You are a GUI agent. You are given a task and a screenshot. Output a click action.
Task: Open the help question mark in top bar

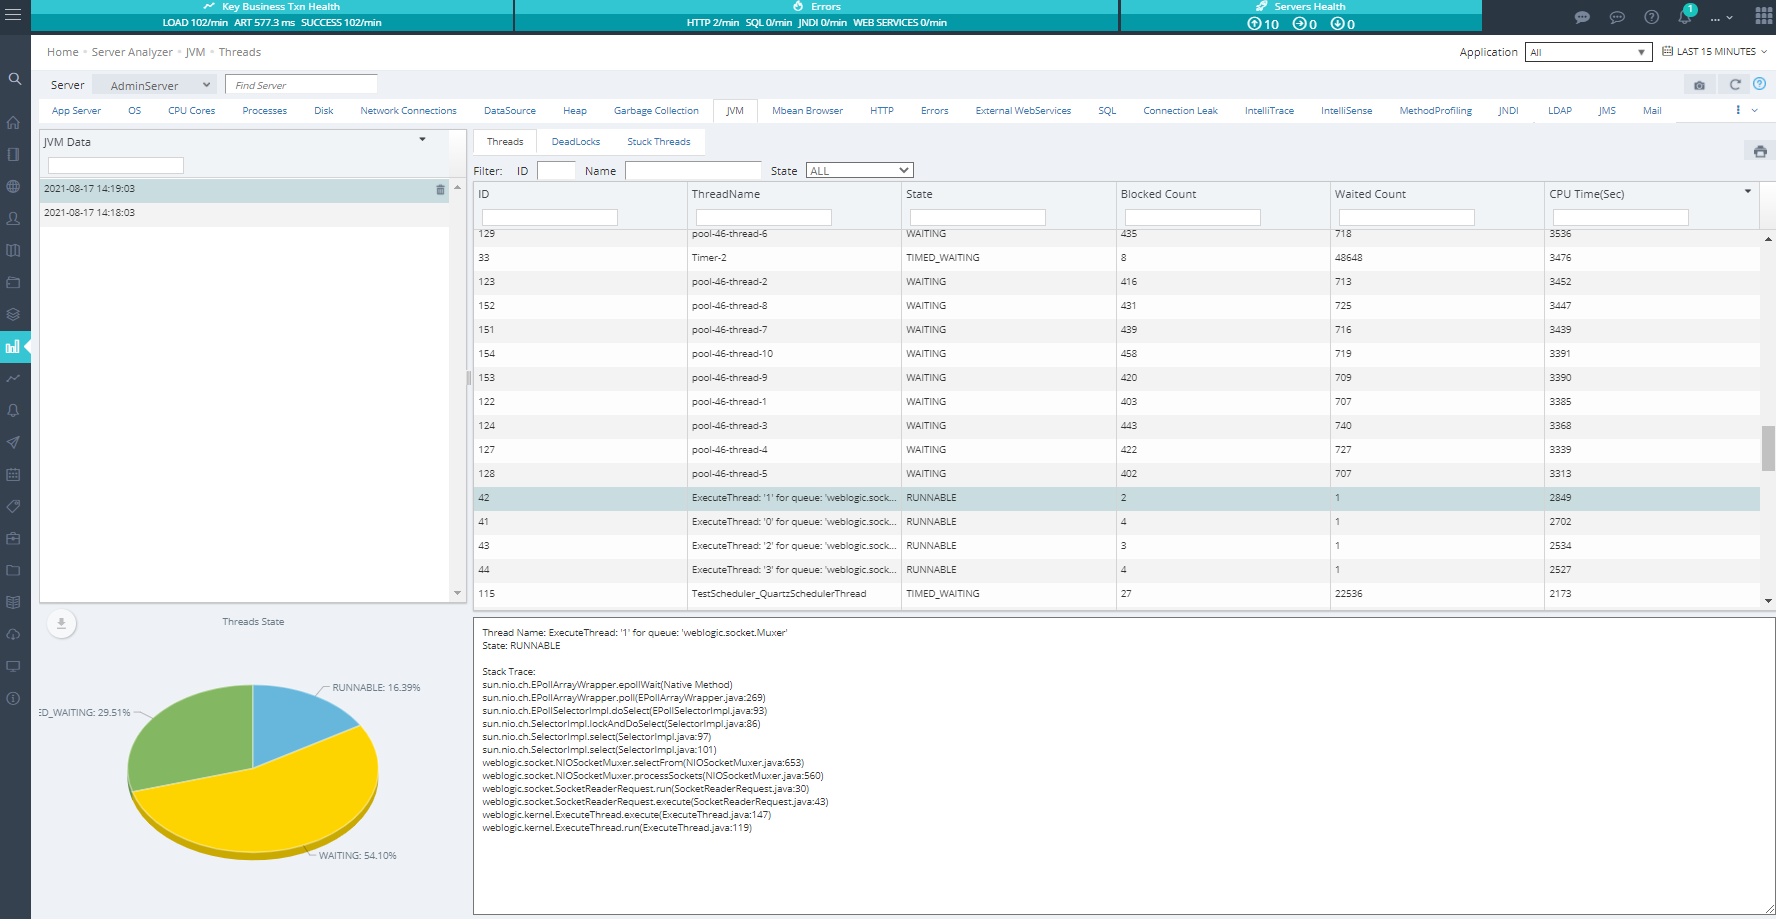(1651, 17)
